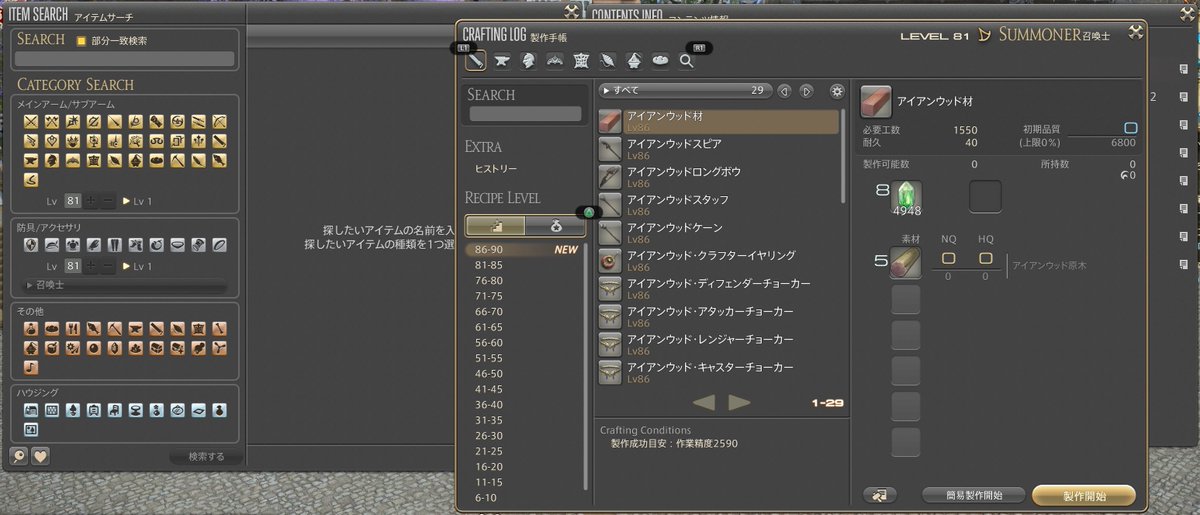The height and width of the screenshot is (515, 1200).
Task: Select the Weaver needle class icon
Action: tap(606, 60)
